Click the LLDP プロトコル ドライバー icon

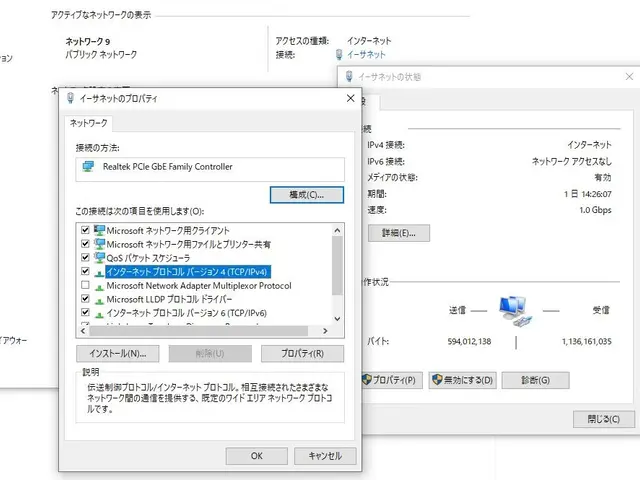tap(99, 300)
